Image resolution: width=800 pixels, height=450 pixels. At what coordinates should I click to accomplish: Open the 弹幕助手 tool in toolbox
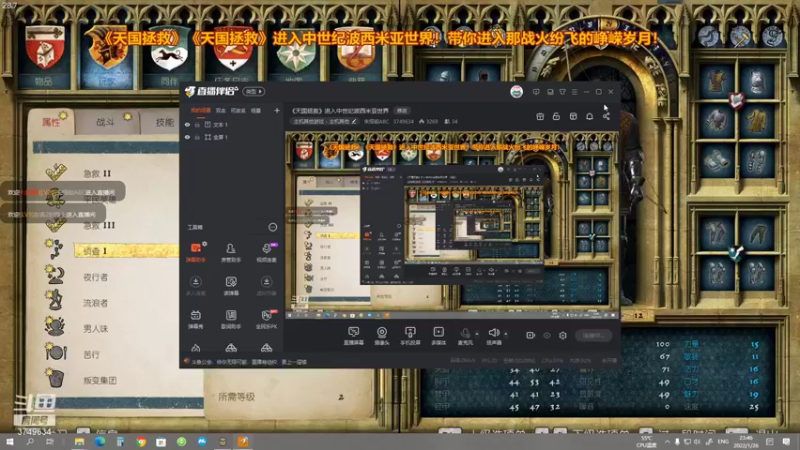coord(195,252)
